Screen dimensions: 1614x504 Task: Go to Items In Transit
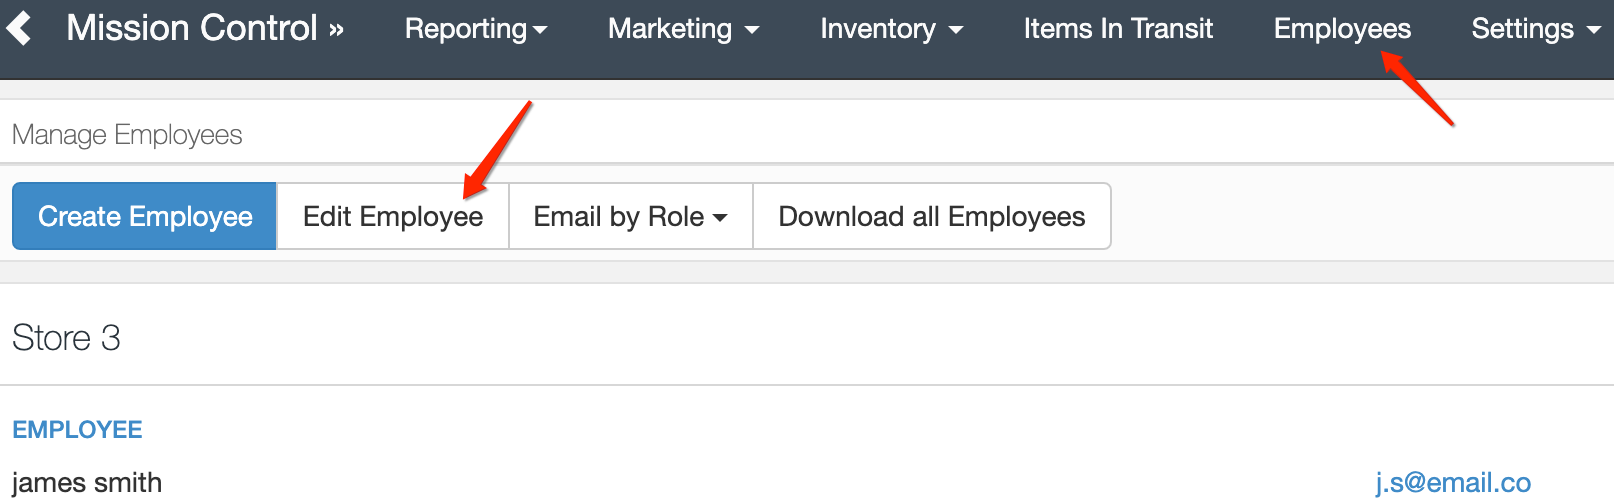pos(1118,29)
